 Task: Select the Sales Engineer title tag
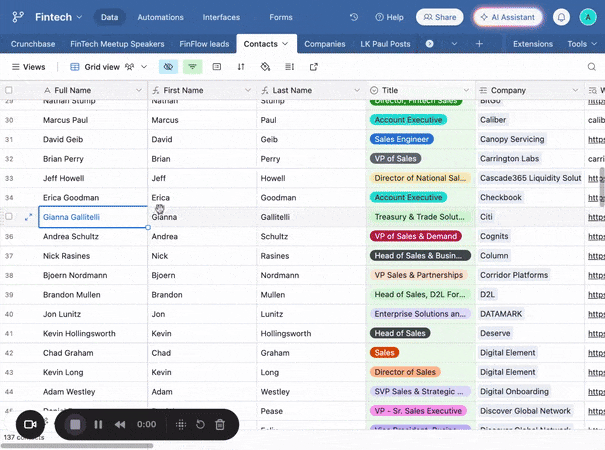pos(401,139)
